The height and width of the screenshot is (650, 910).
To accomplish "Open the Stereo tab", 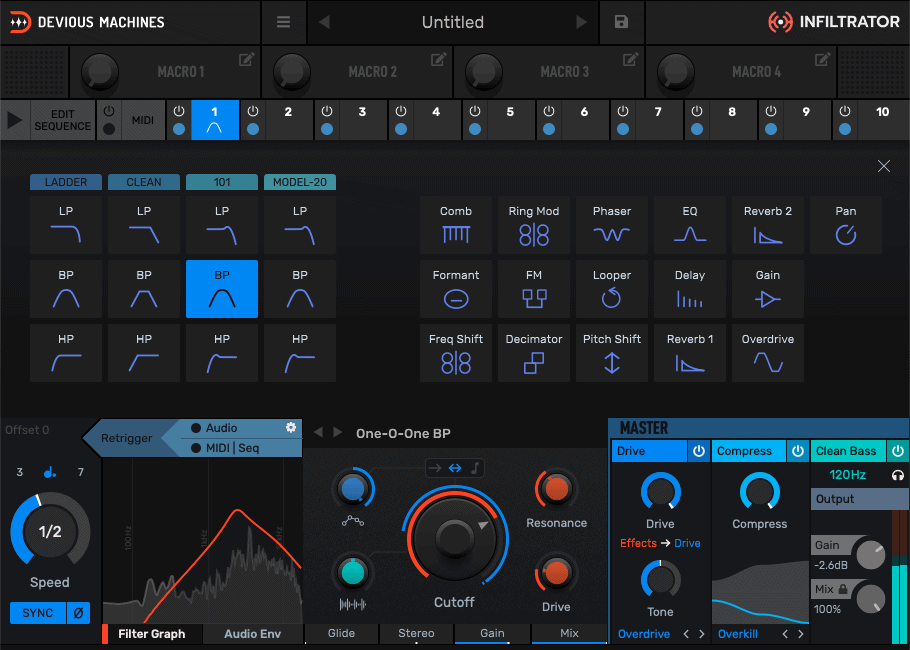I will tap(416, 633).
